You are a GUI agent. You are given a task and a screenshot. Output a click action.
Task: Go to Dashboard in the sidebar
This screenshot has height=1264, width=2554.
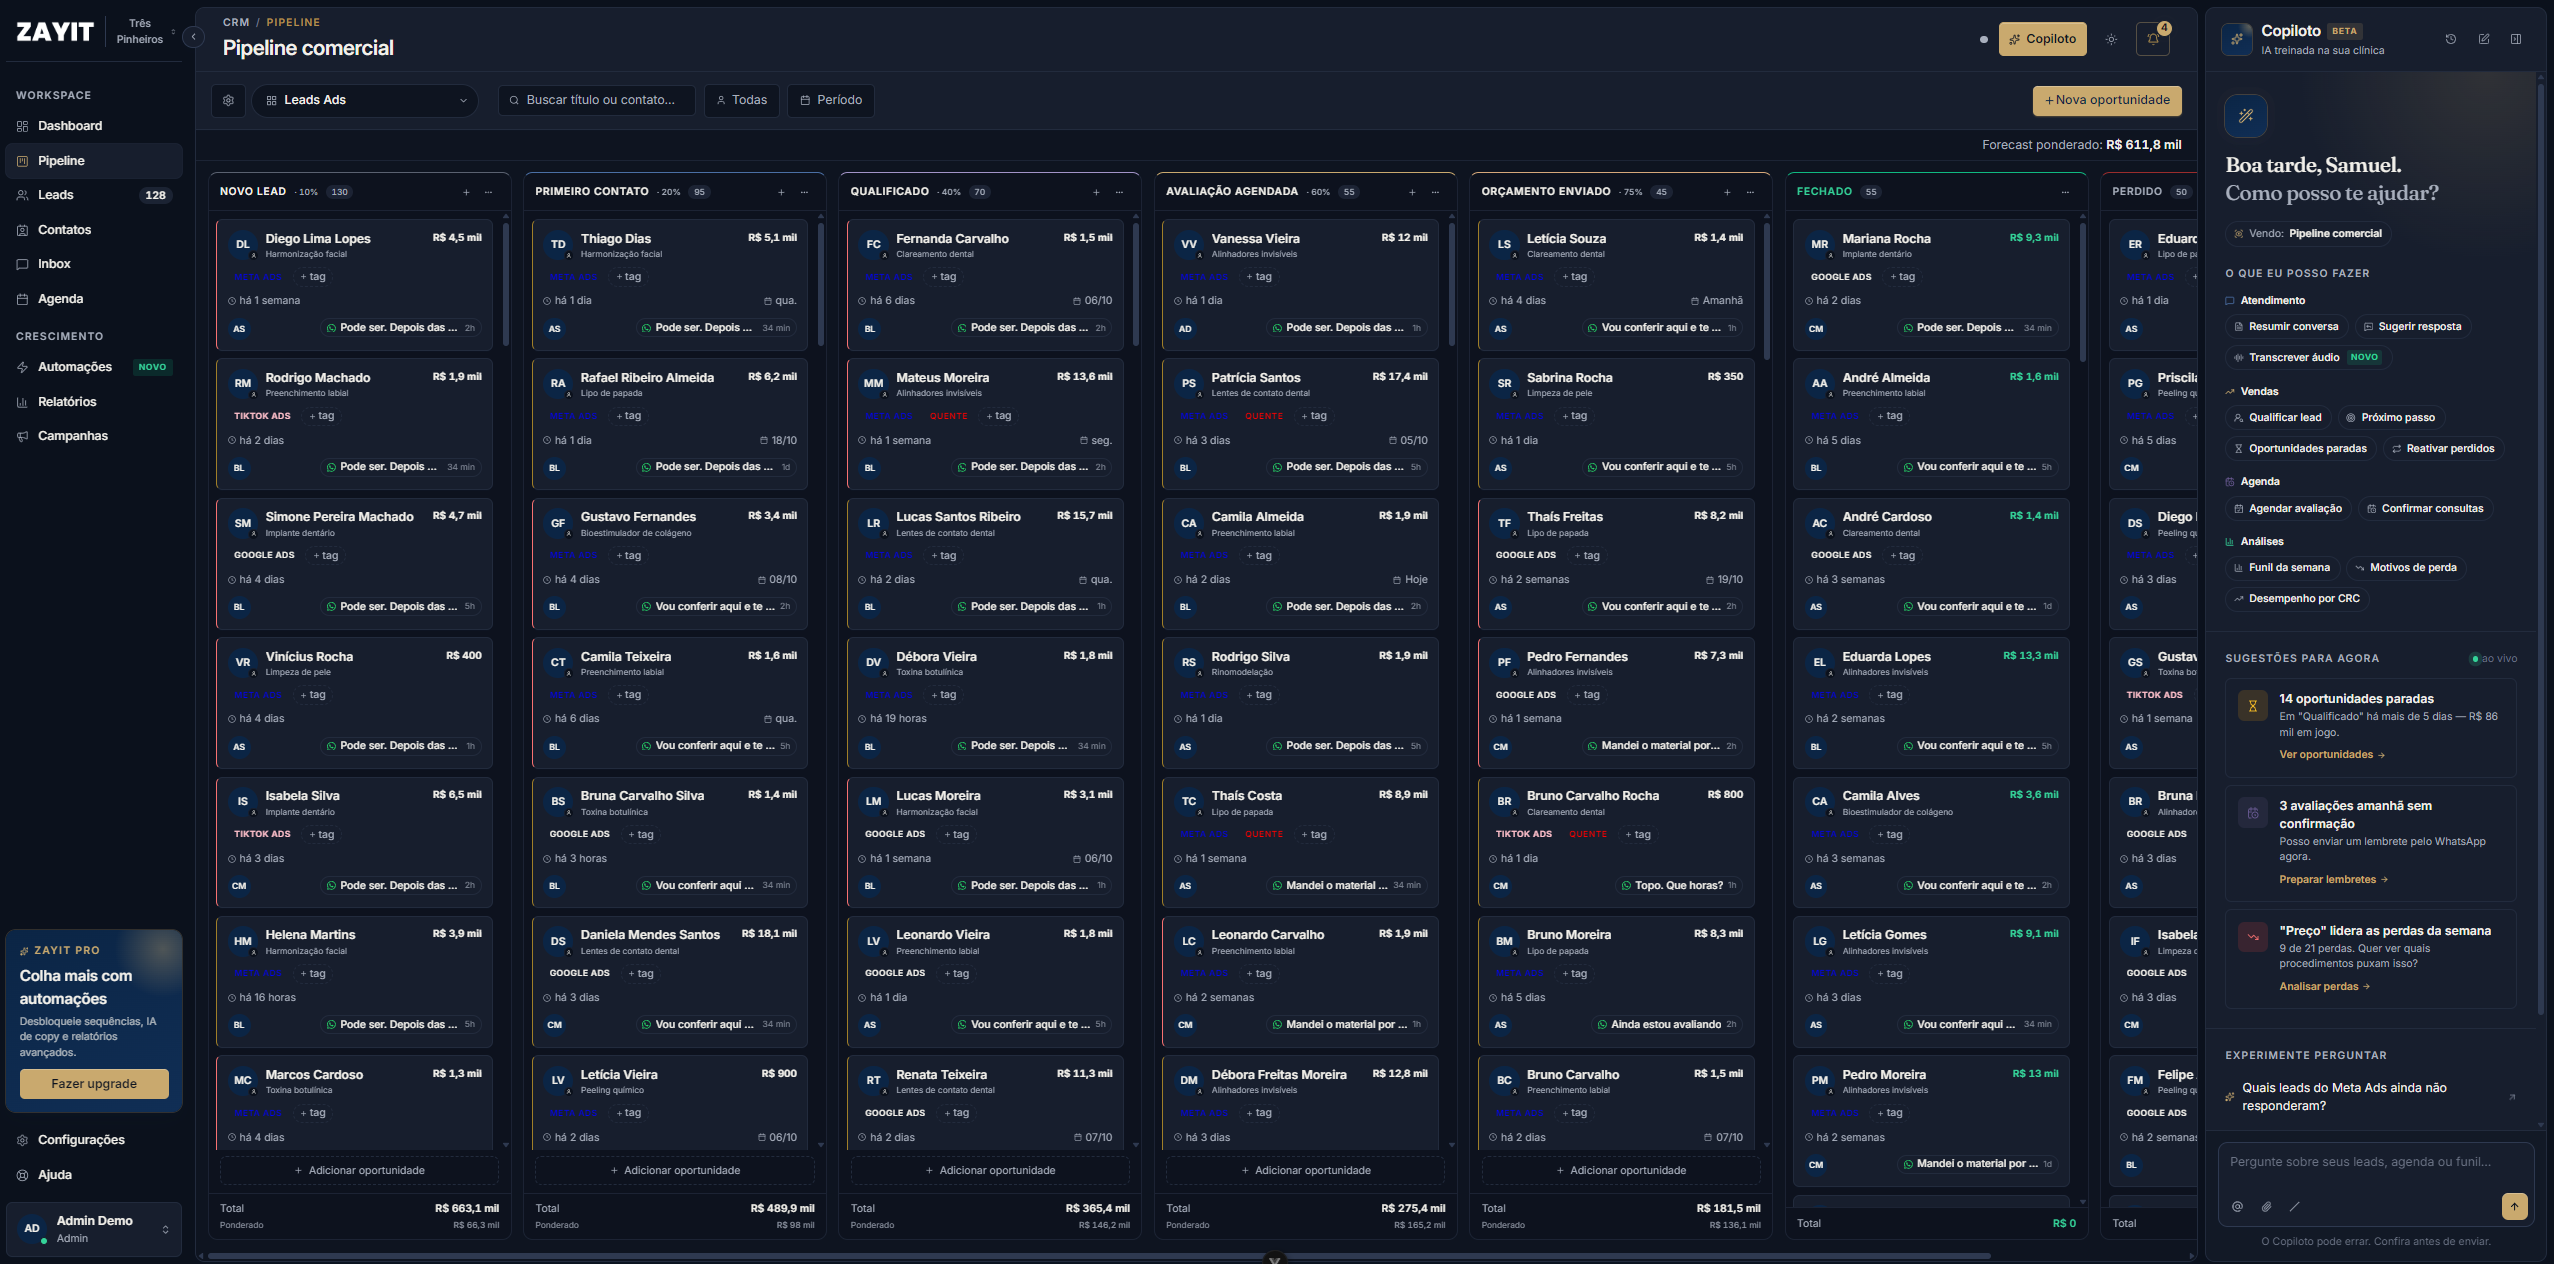pyautogui.click(x=94, y=126)
